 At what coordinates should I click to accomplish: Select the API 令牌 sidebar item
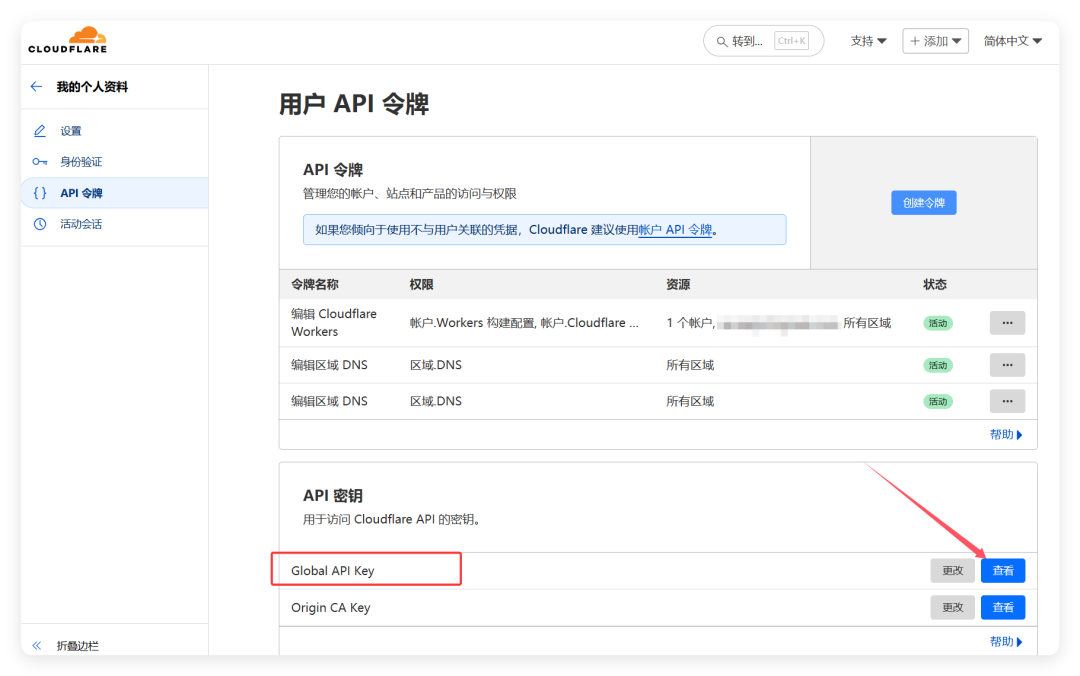tap(114, 193)
